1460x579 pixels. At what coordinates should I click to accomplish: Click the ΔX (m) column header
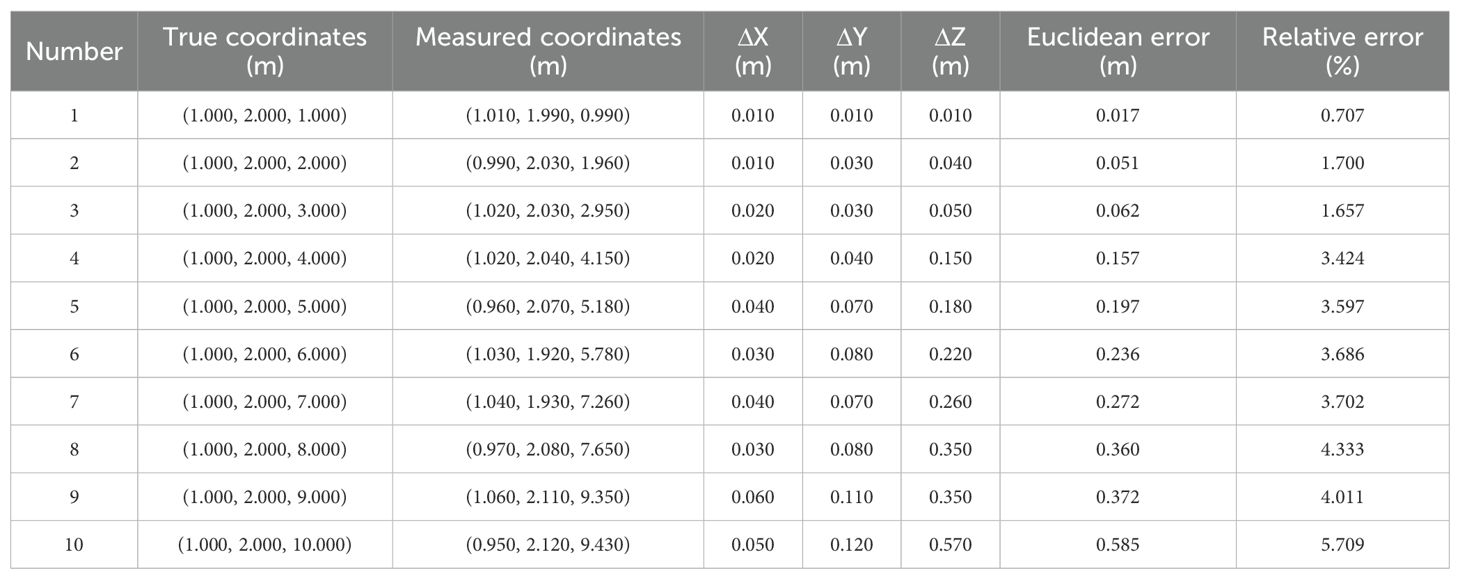pos(752,51)
